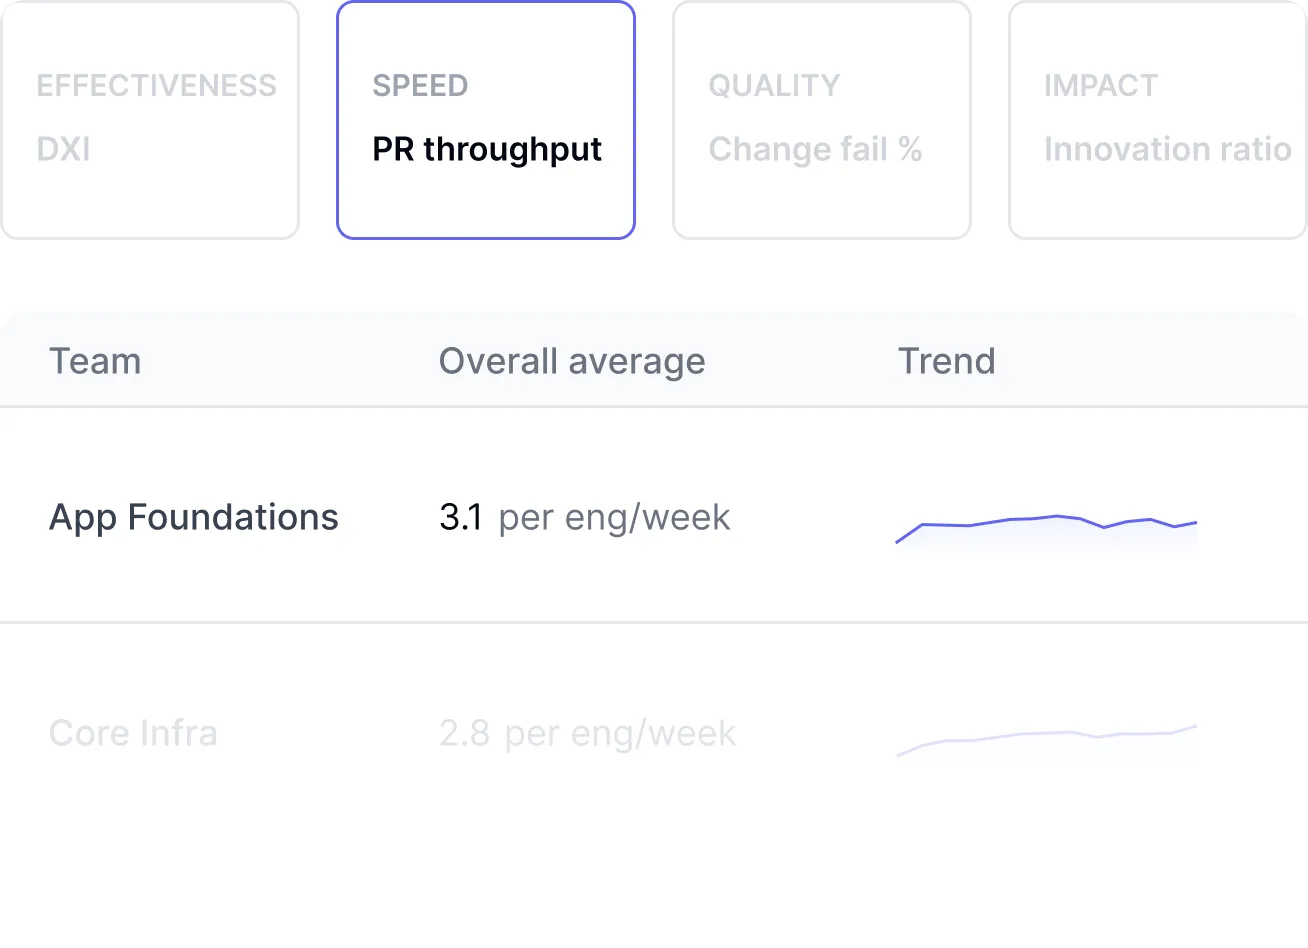Click the EFFECTIVENESS category heading

coord(156,86)
